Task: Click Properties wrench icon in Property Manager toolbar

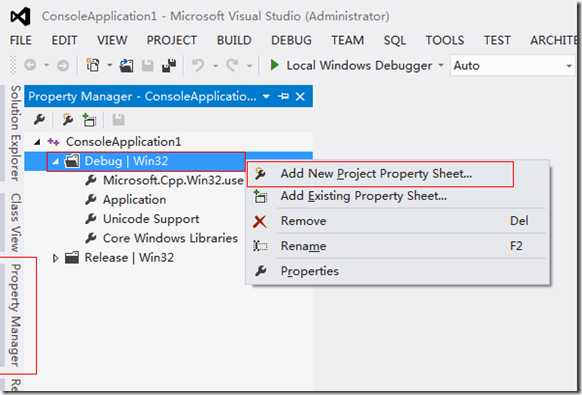Action: click(39, 120)
